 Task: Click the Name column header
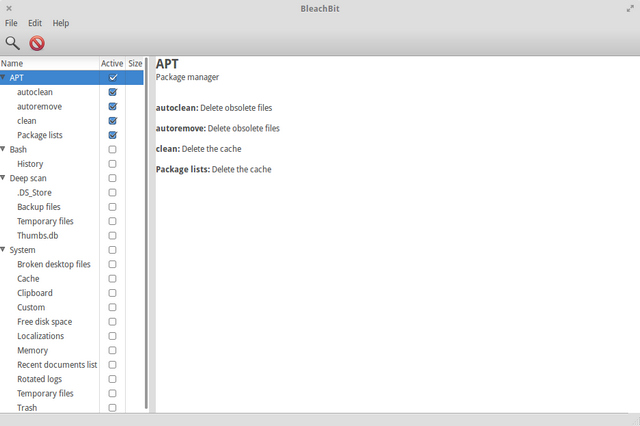(x=49, y=63)
